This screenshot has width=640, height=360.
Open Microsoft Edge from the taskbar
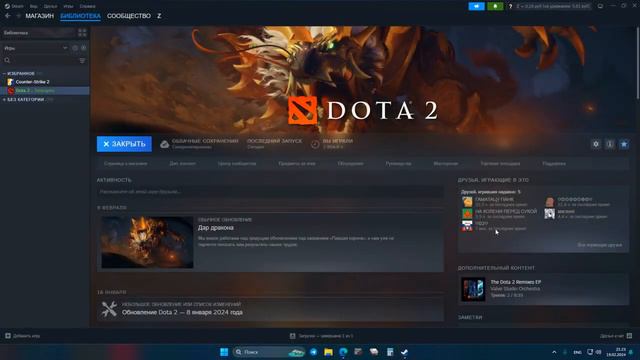343,352
